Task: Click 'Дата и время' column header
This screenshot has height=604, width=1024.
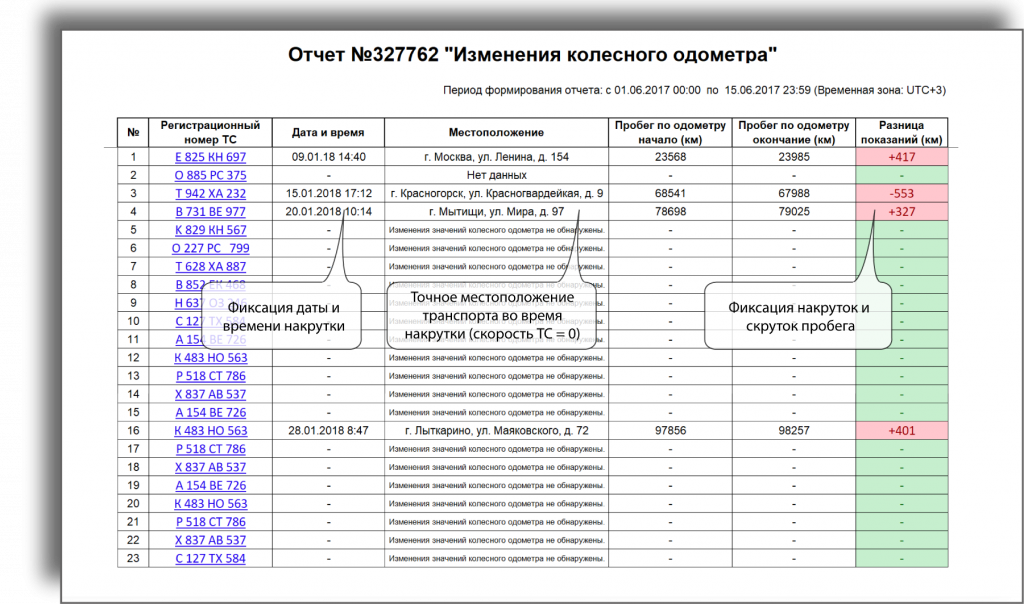Action: (x=328, y=133)
